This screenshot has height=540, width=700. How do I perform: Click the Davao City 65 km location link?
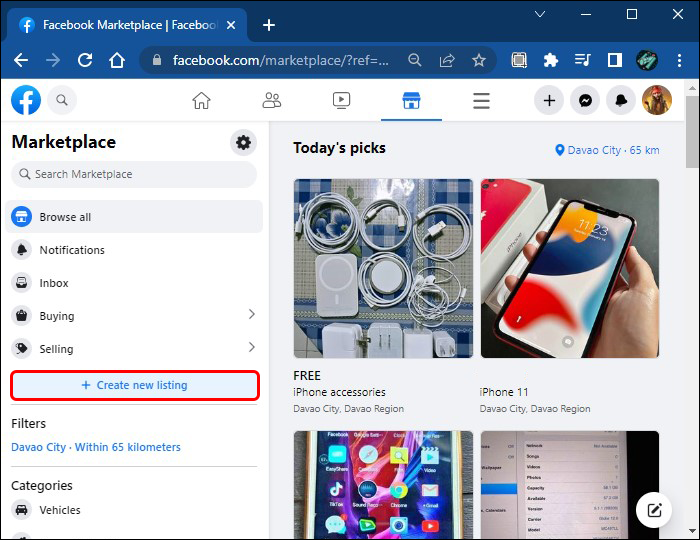pyautogui.click(x=607, y=150)
